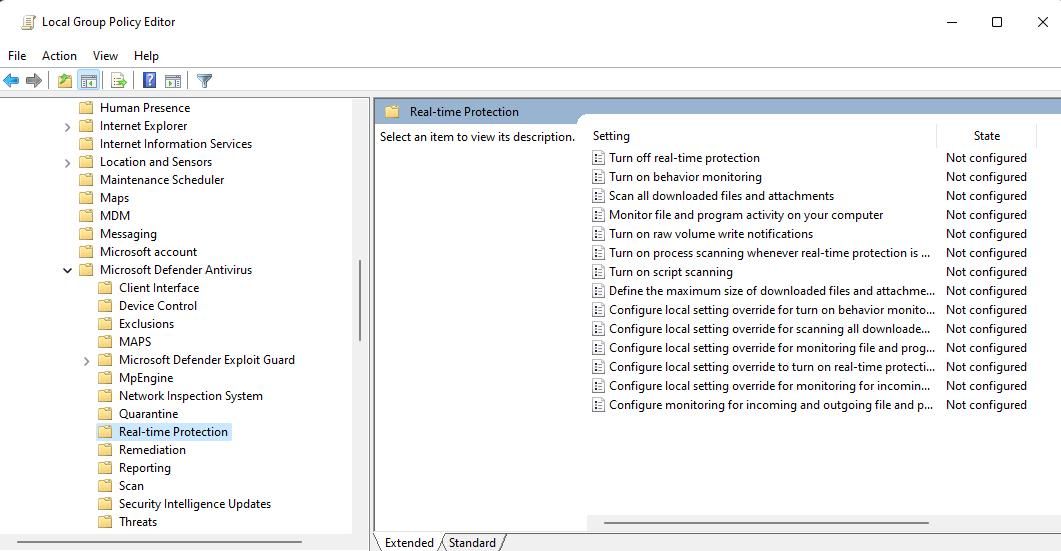Select Network Inspection System folder
Screen dimensions: 1061x551
tap(191, 395)
